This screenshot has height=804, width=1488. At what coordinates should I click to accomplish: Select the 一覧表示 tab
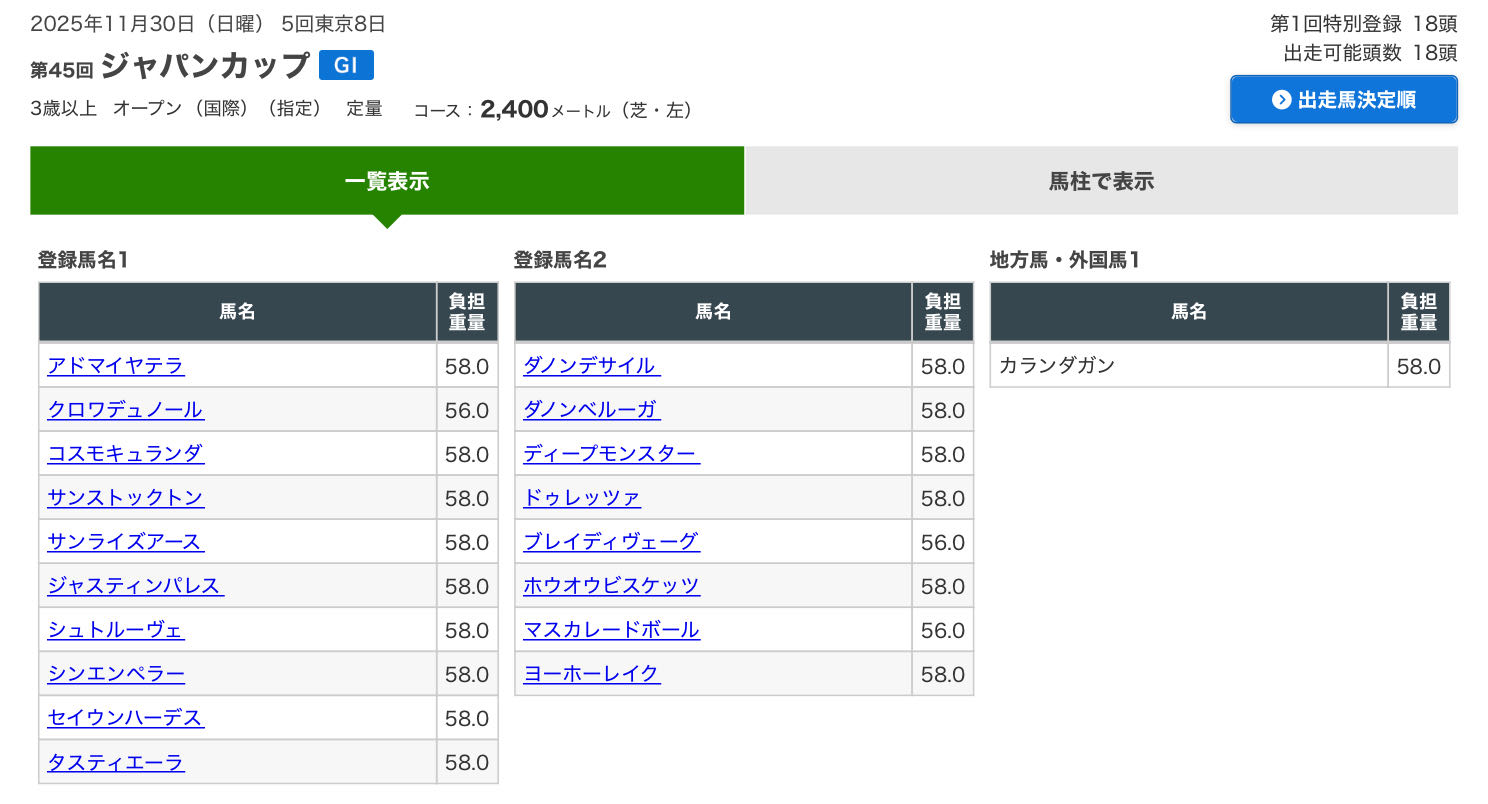[387, 181]
